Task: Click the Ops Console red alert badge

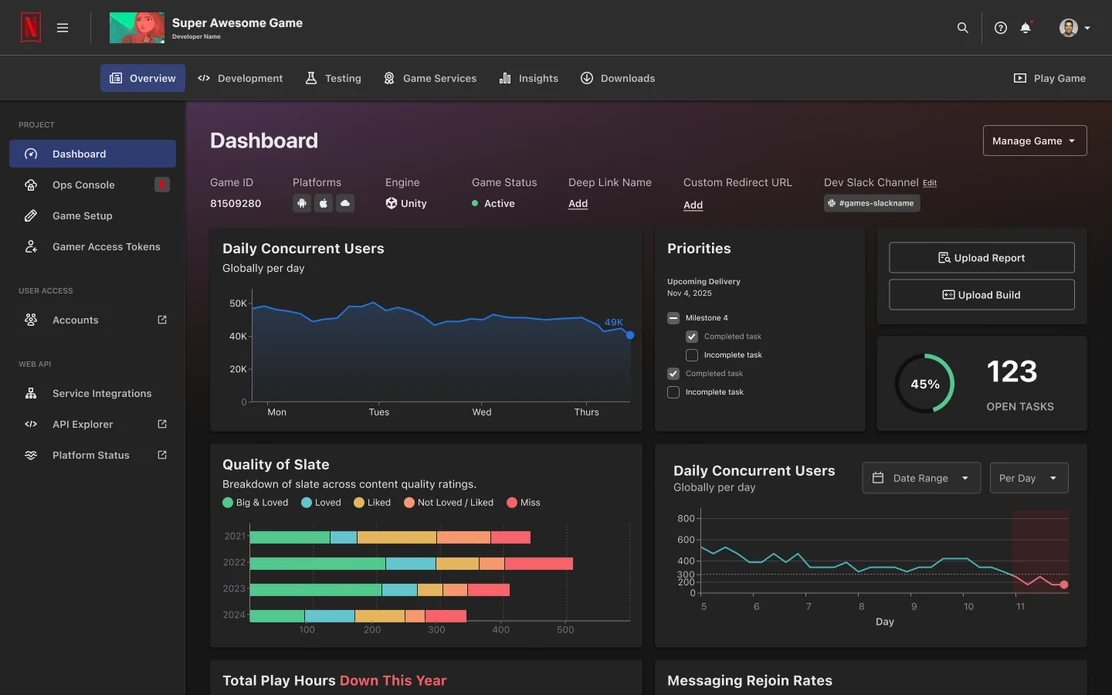Action: click(x=162, y=184)
